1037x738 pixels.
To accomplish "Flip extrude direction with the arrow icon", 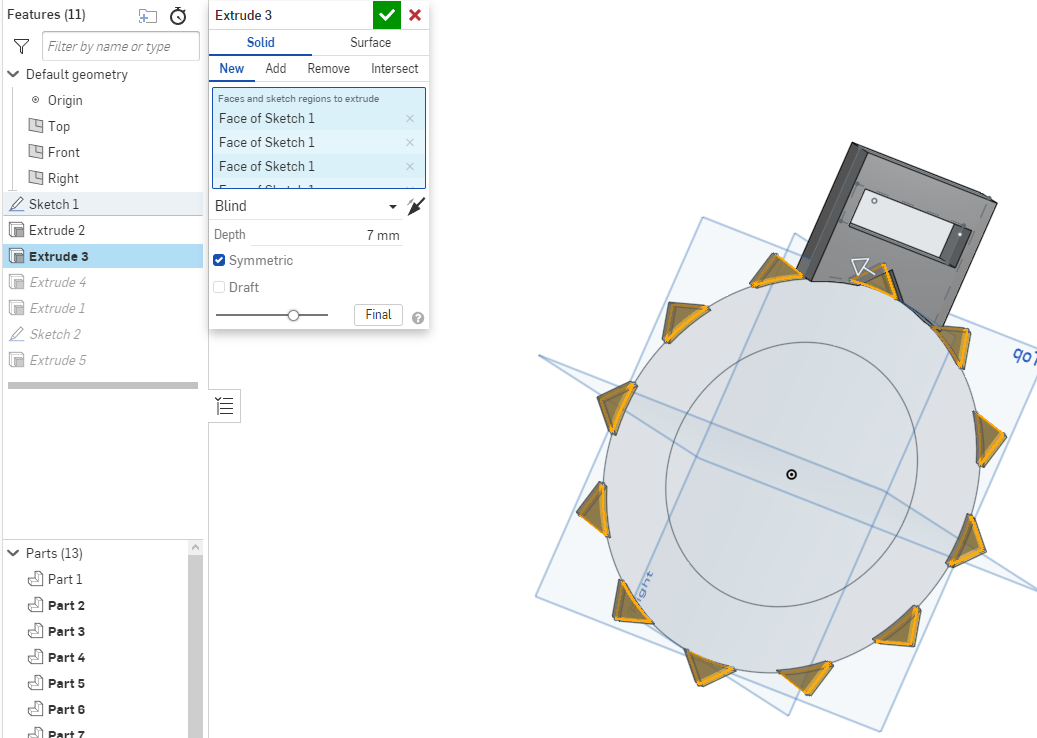I will [x=416, y=206].
